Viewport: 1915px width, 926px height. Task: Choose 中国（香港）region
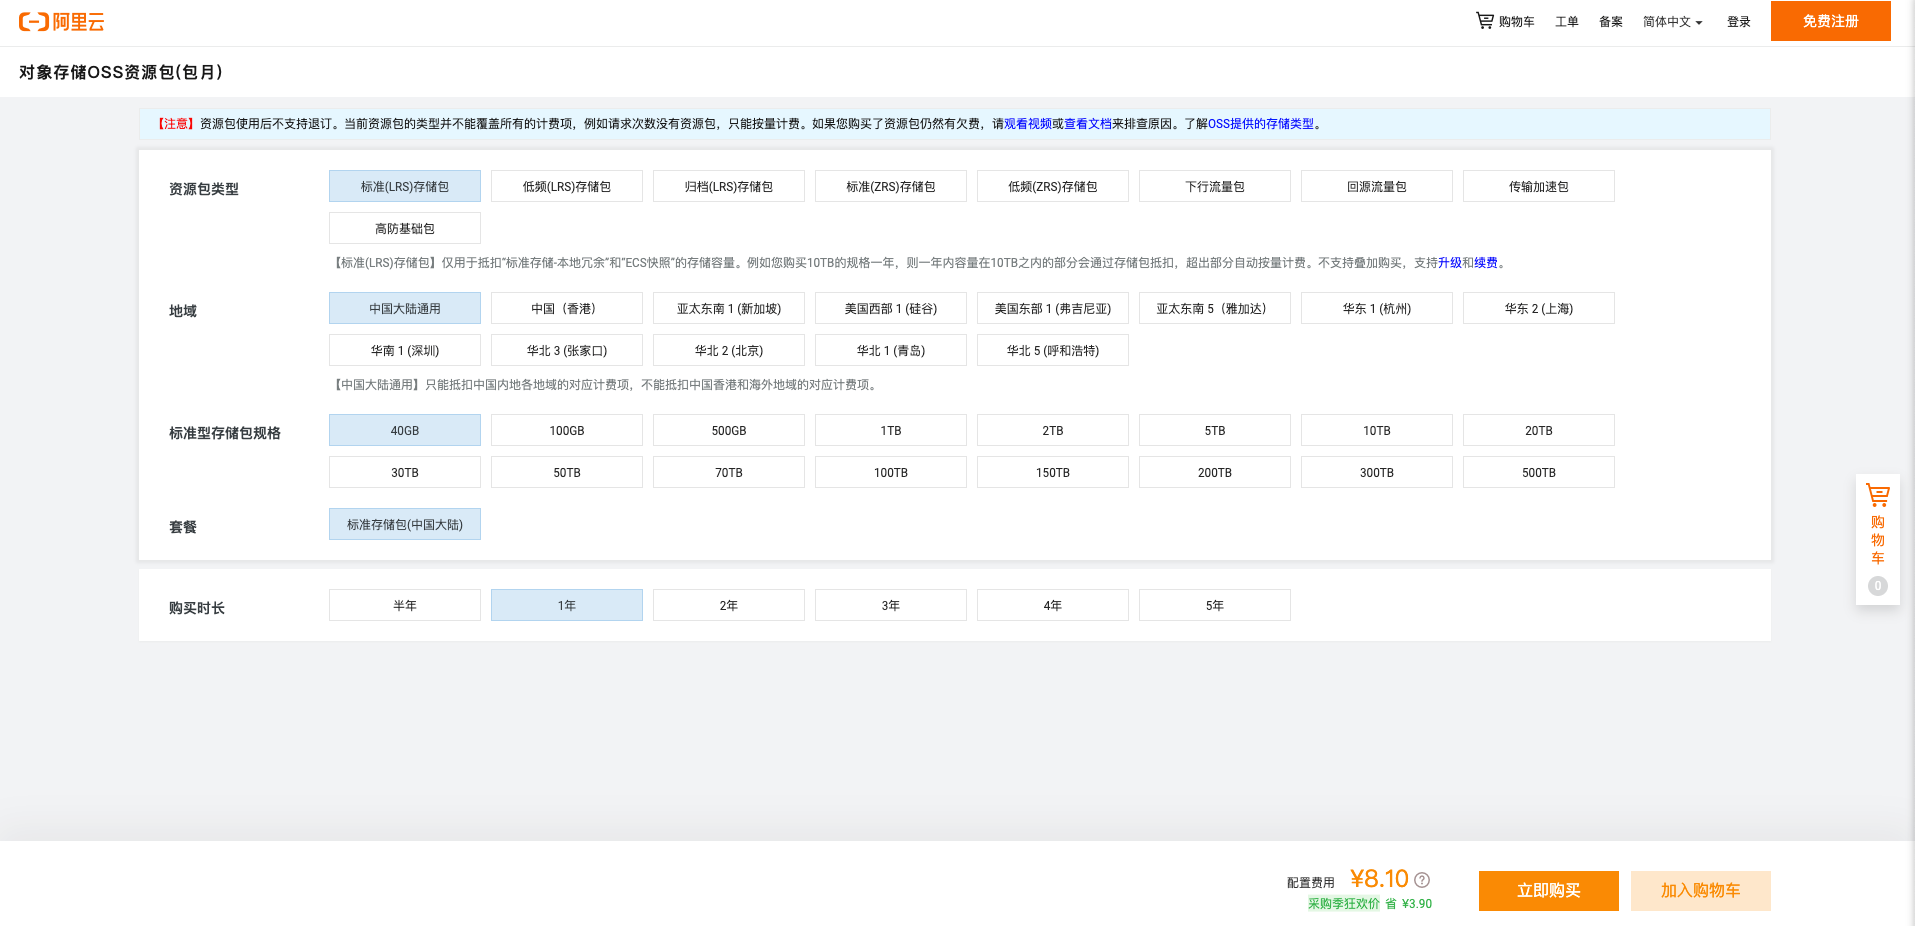pos(566,308)
